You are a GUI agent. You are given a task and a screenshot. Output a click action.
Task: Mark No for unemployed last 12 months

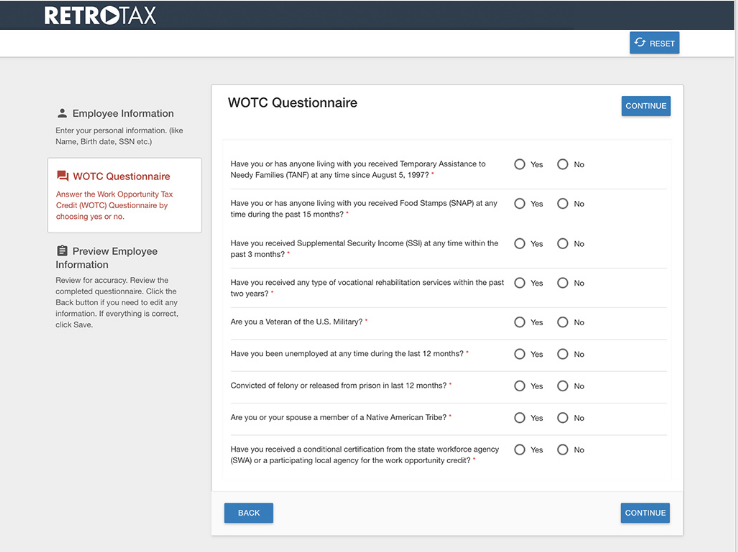point(562,354)
